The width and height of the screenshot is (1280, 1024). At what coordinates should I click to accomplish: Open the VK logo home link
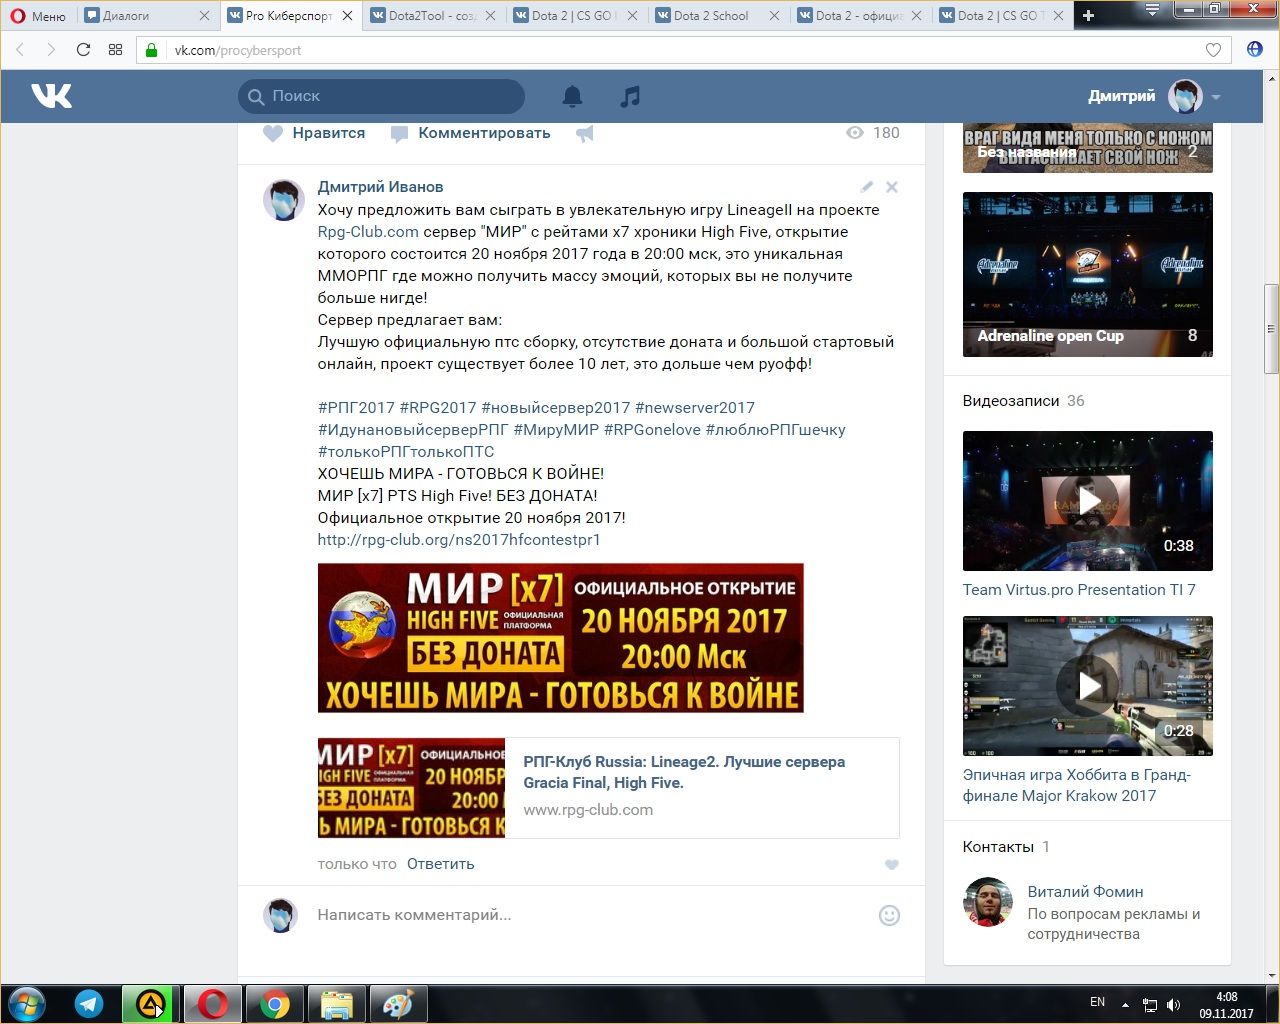51,96
